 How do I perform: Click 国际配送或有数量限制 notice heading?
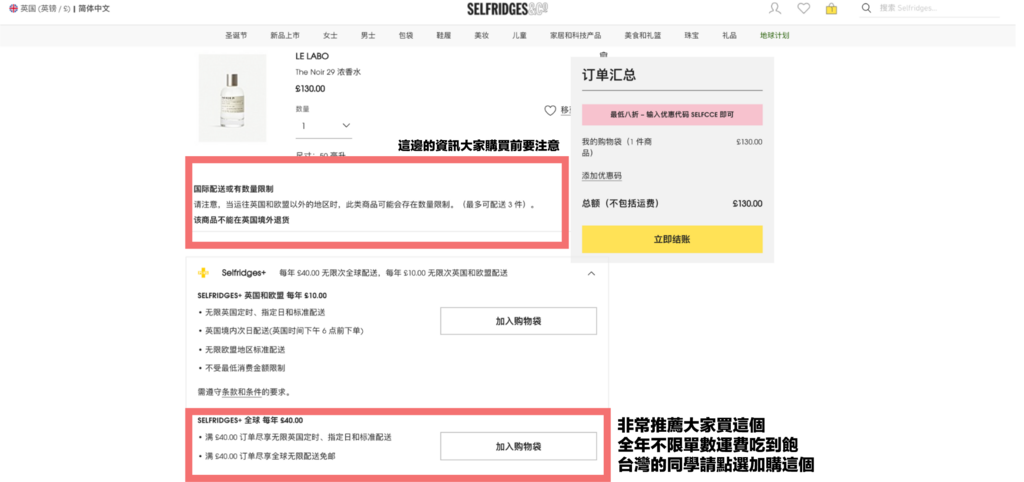pyautogui.click(x=233, y=189)
